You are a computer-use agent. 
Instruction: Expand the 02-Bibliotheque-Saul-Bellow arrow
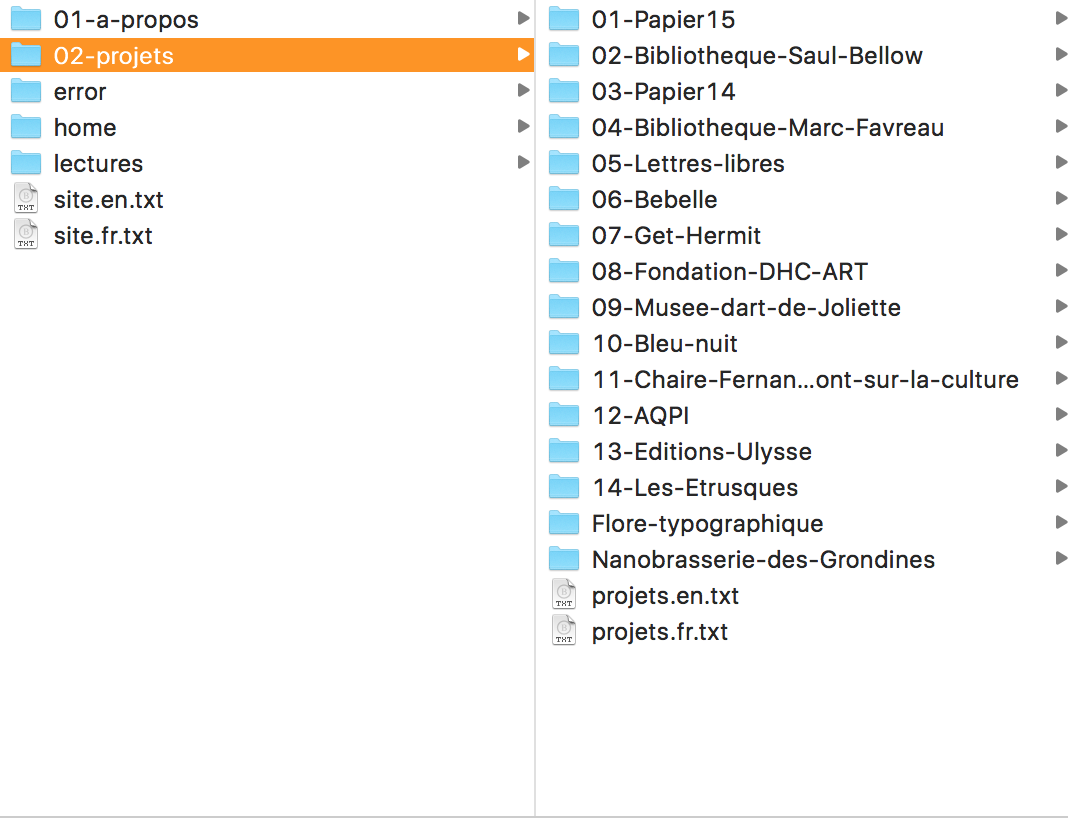[1061, 54]
